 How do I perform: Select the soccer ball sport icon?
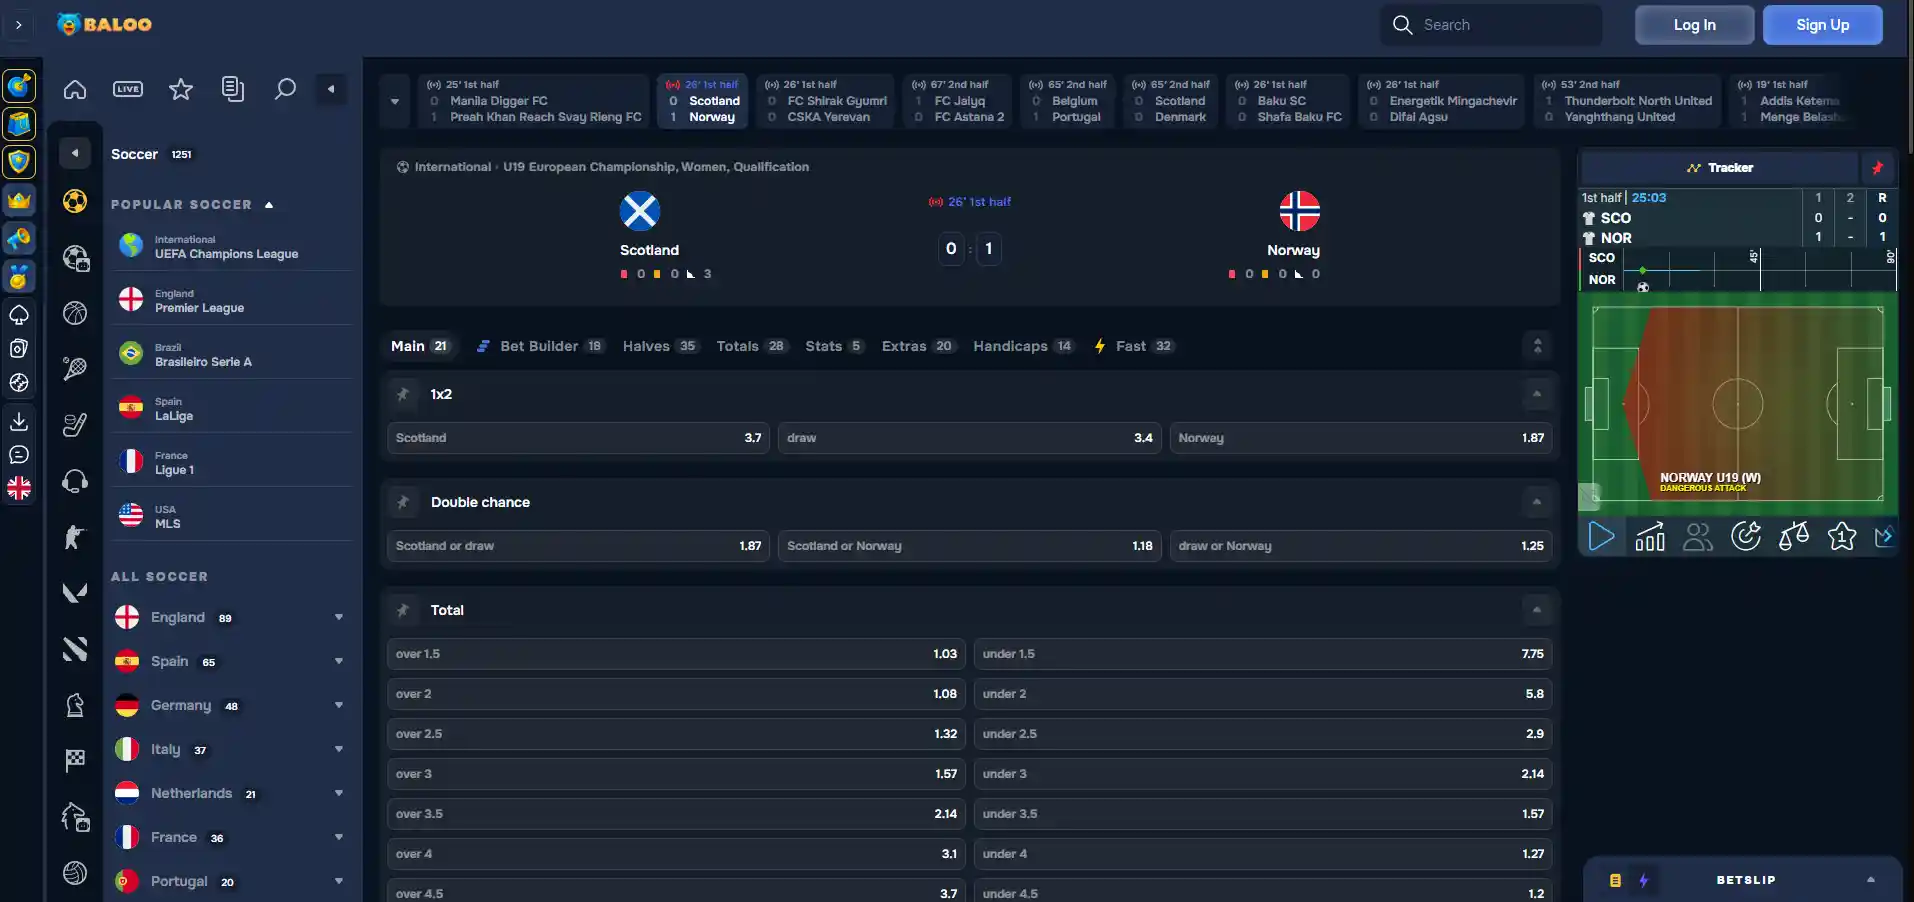75,201
